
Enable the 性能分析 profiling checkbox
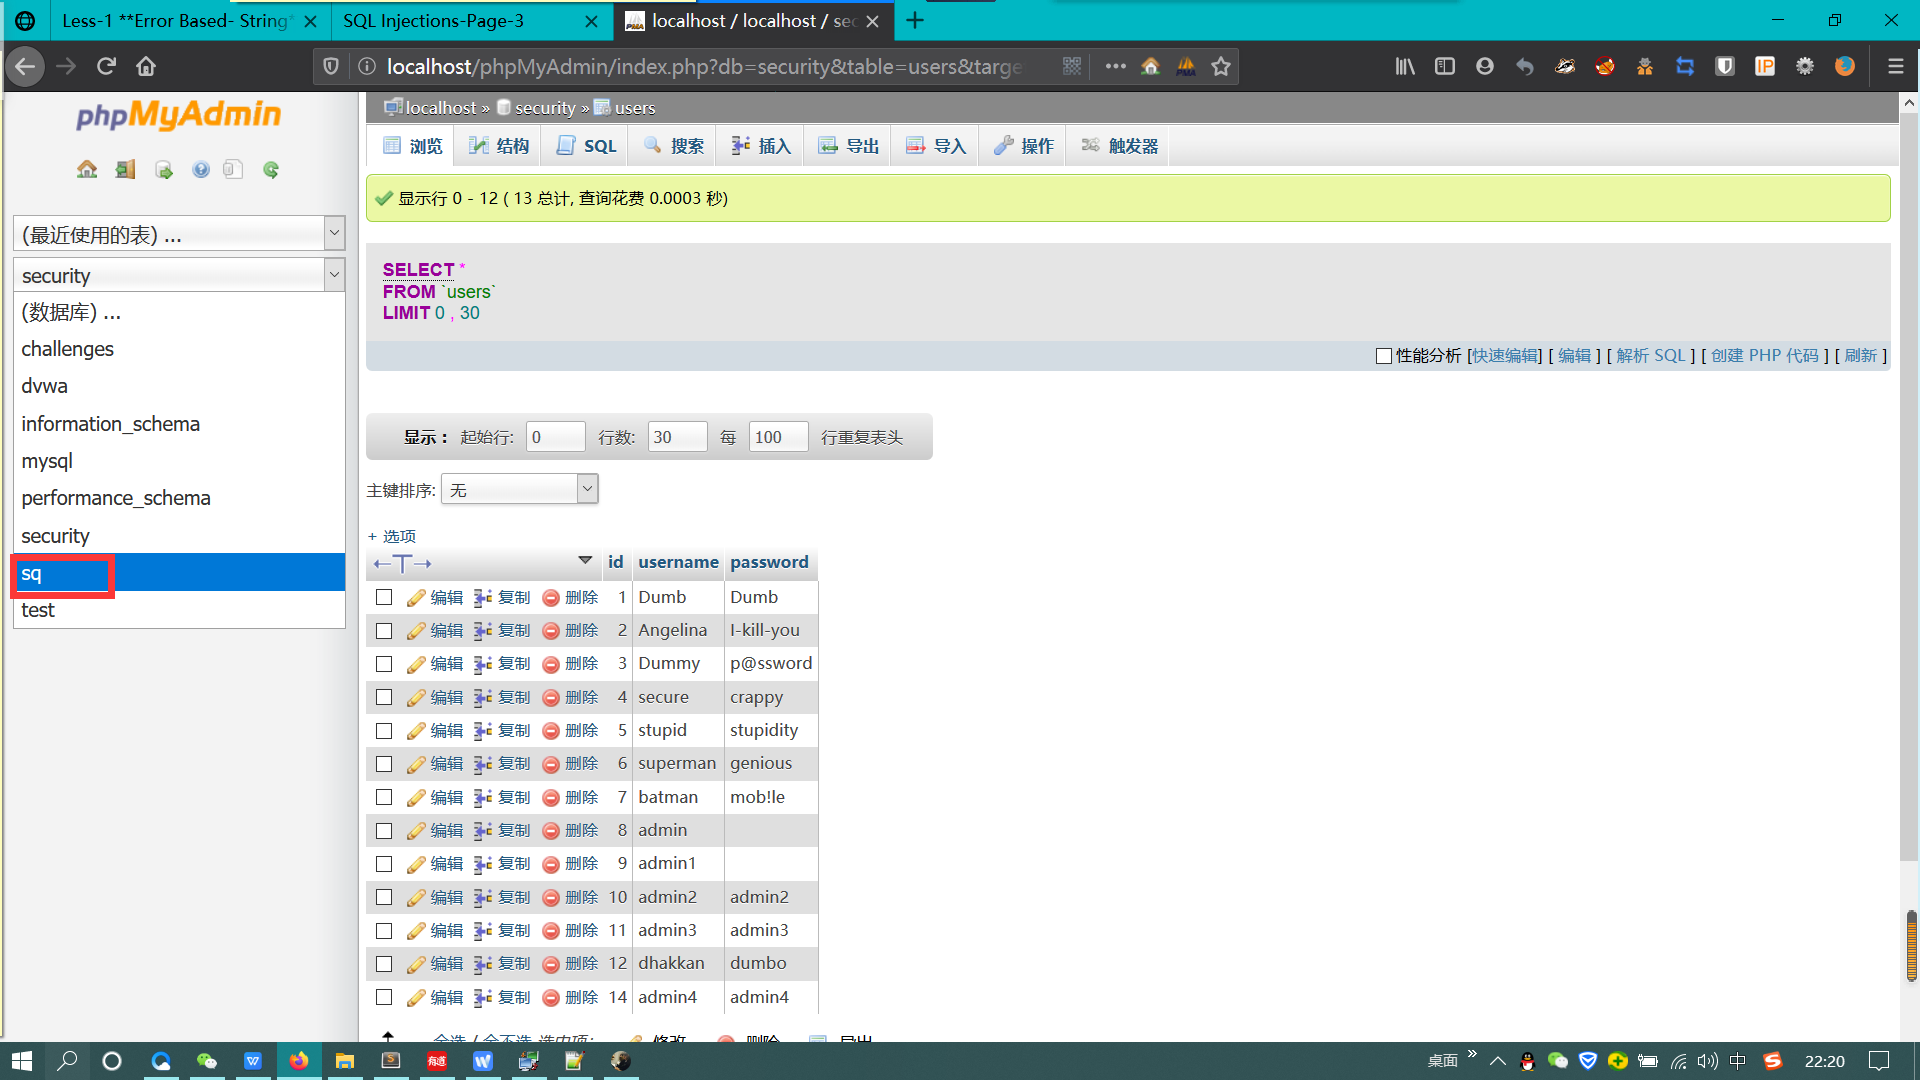pyautogui.click(x=1384, y=356)
